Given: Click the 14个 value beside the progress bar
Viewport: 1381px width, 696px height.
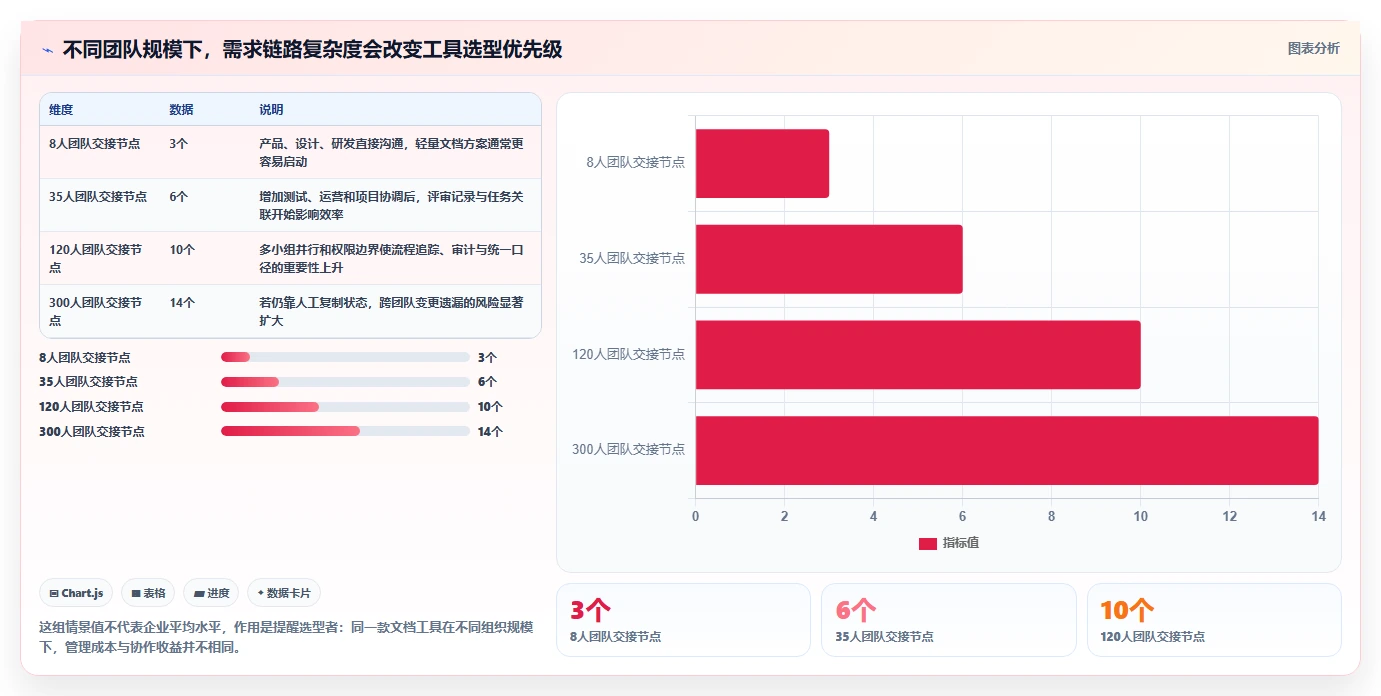Looking at the screenshot, I should pos(490,432).
